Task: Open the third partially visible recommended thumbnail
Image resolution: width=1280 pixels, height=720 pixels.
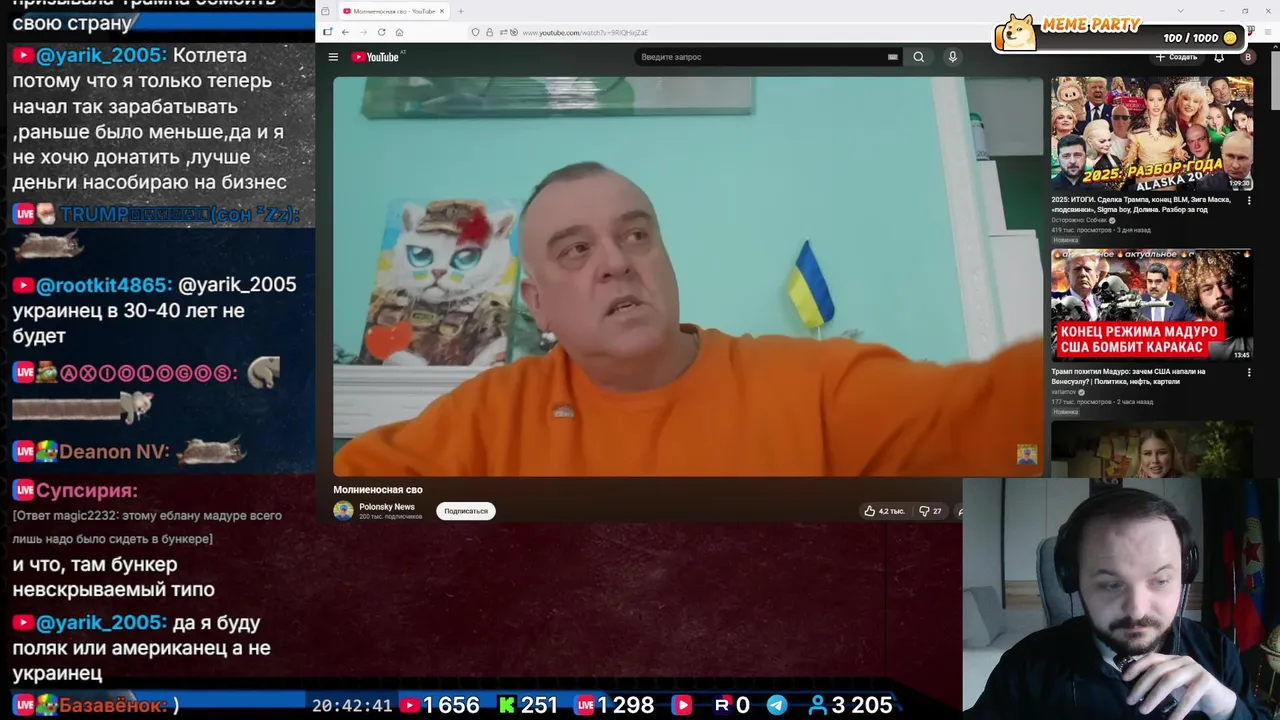Action: coord(1151,449)
